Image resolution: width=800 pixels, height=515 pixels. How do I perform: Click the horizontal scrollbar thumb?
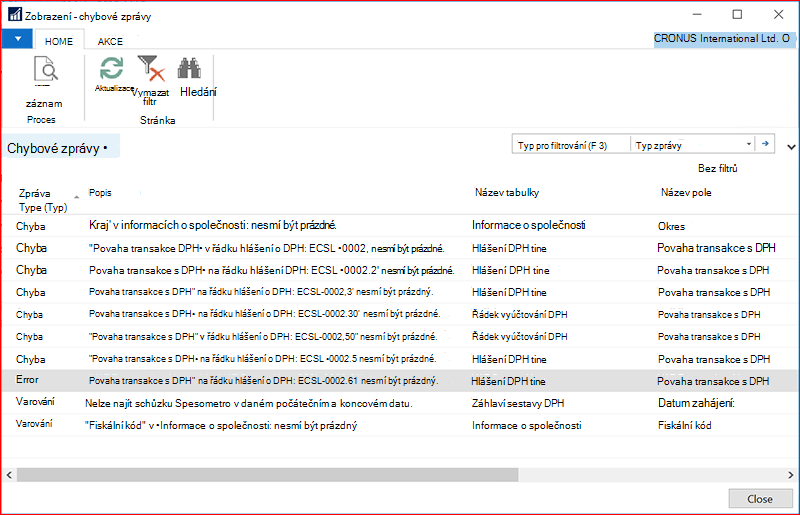[x=267, y=475]
